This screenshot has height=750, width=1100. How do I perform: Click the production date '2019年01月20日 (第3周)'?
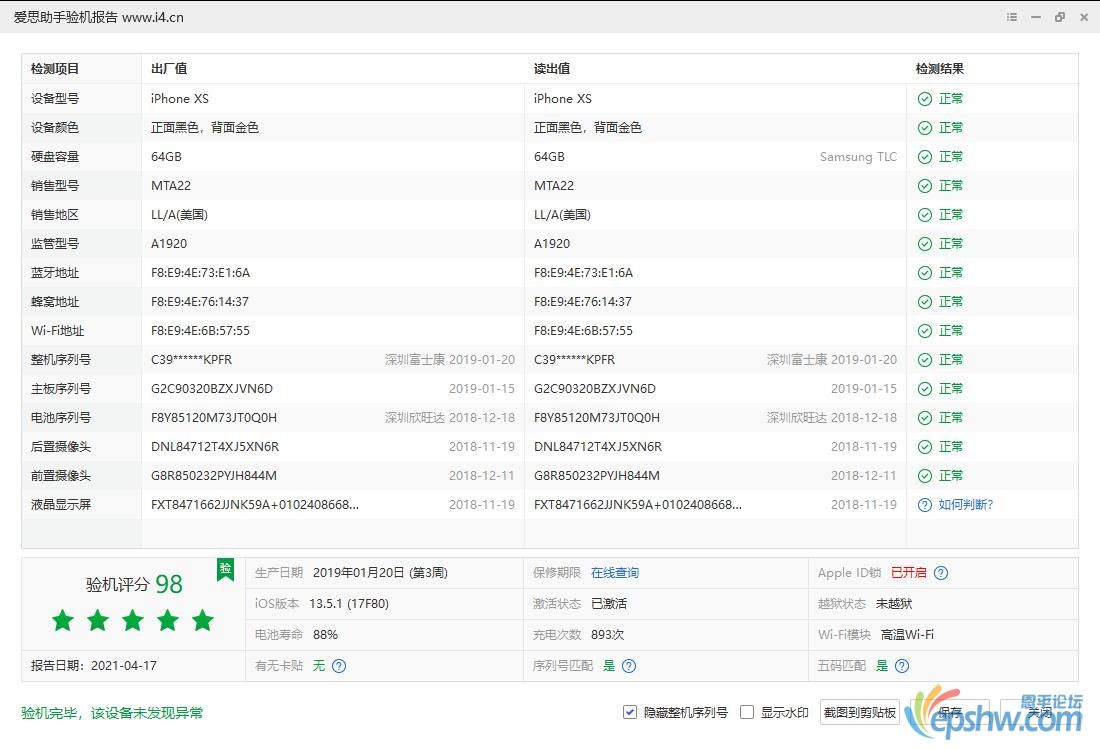[380, 572]
